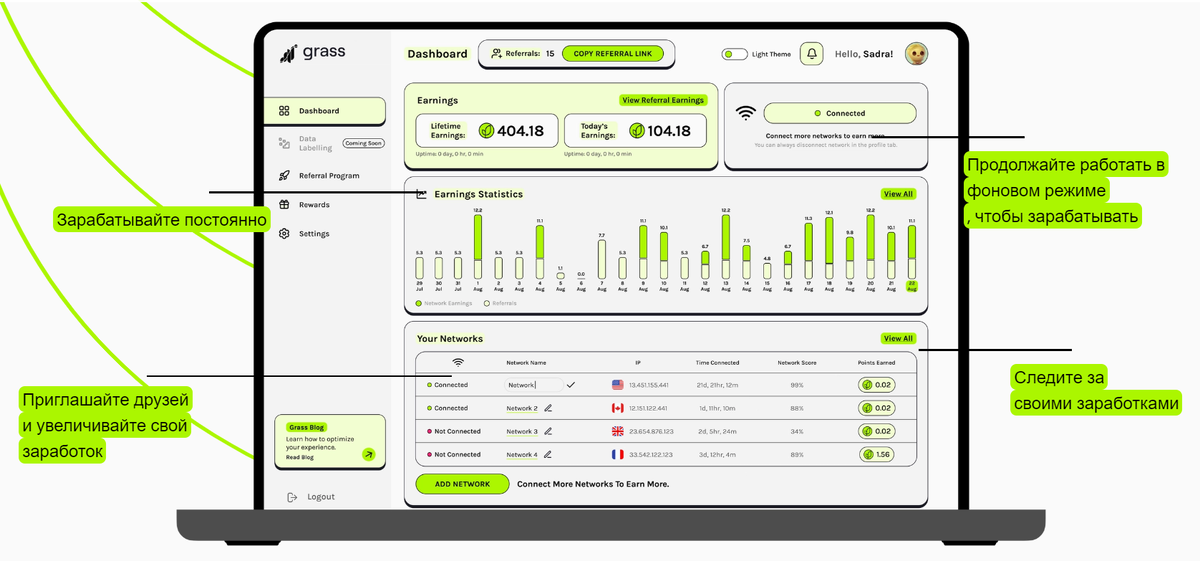
Task: Click the ADD NETWORK button
Action: tap(462, 483)
